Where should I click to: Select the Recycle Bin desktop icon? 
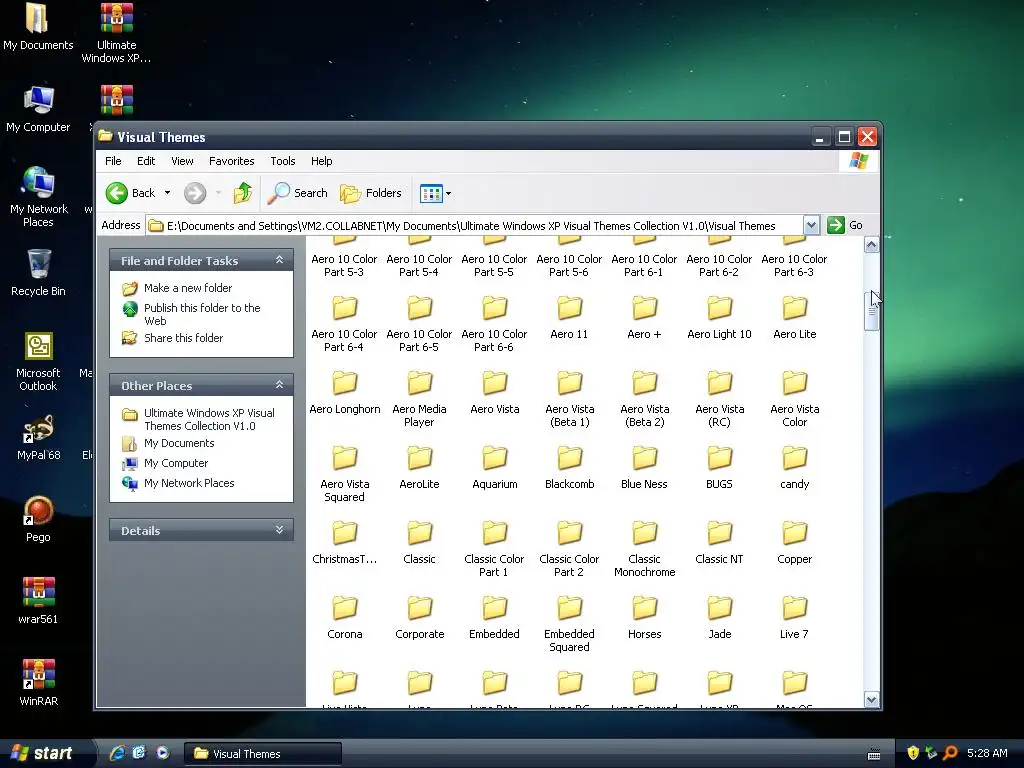click(38, 273)
